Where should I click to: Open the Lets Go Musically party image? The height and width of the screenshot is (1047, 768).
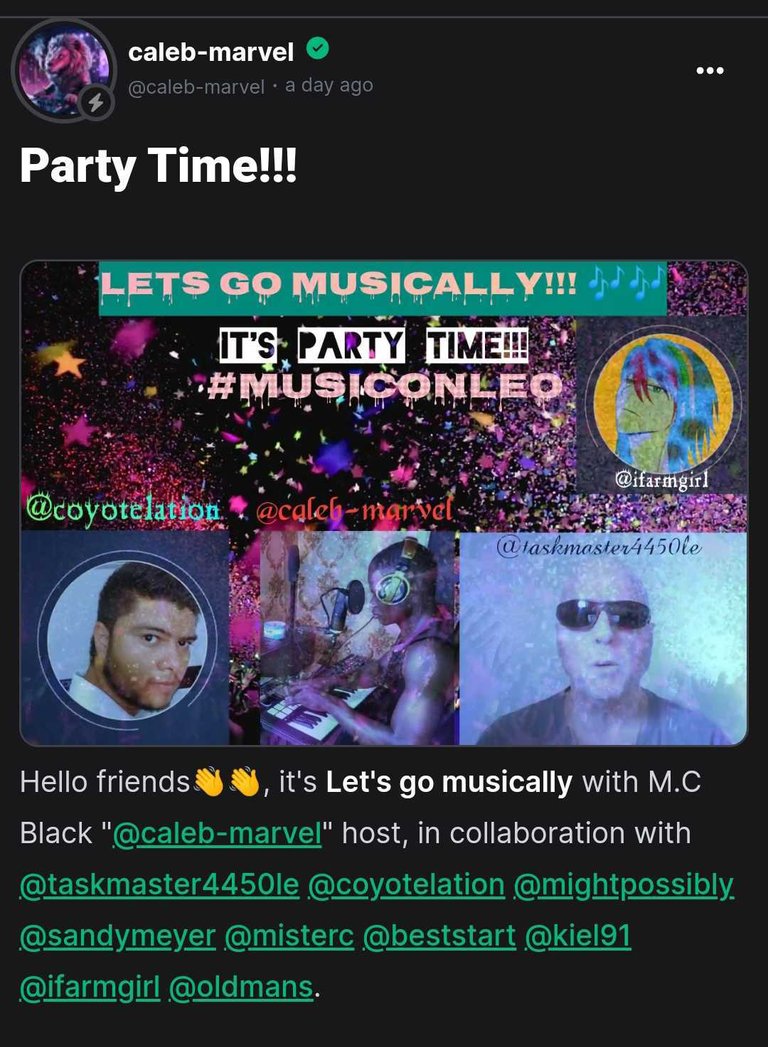tap(383, 502)
